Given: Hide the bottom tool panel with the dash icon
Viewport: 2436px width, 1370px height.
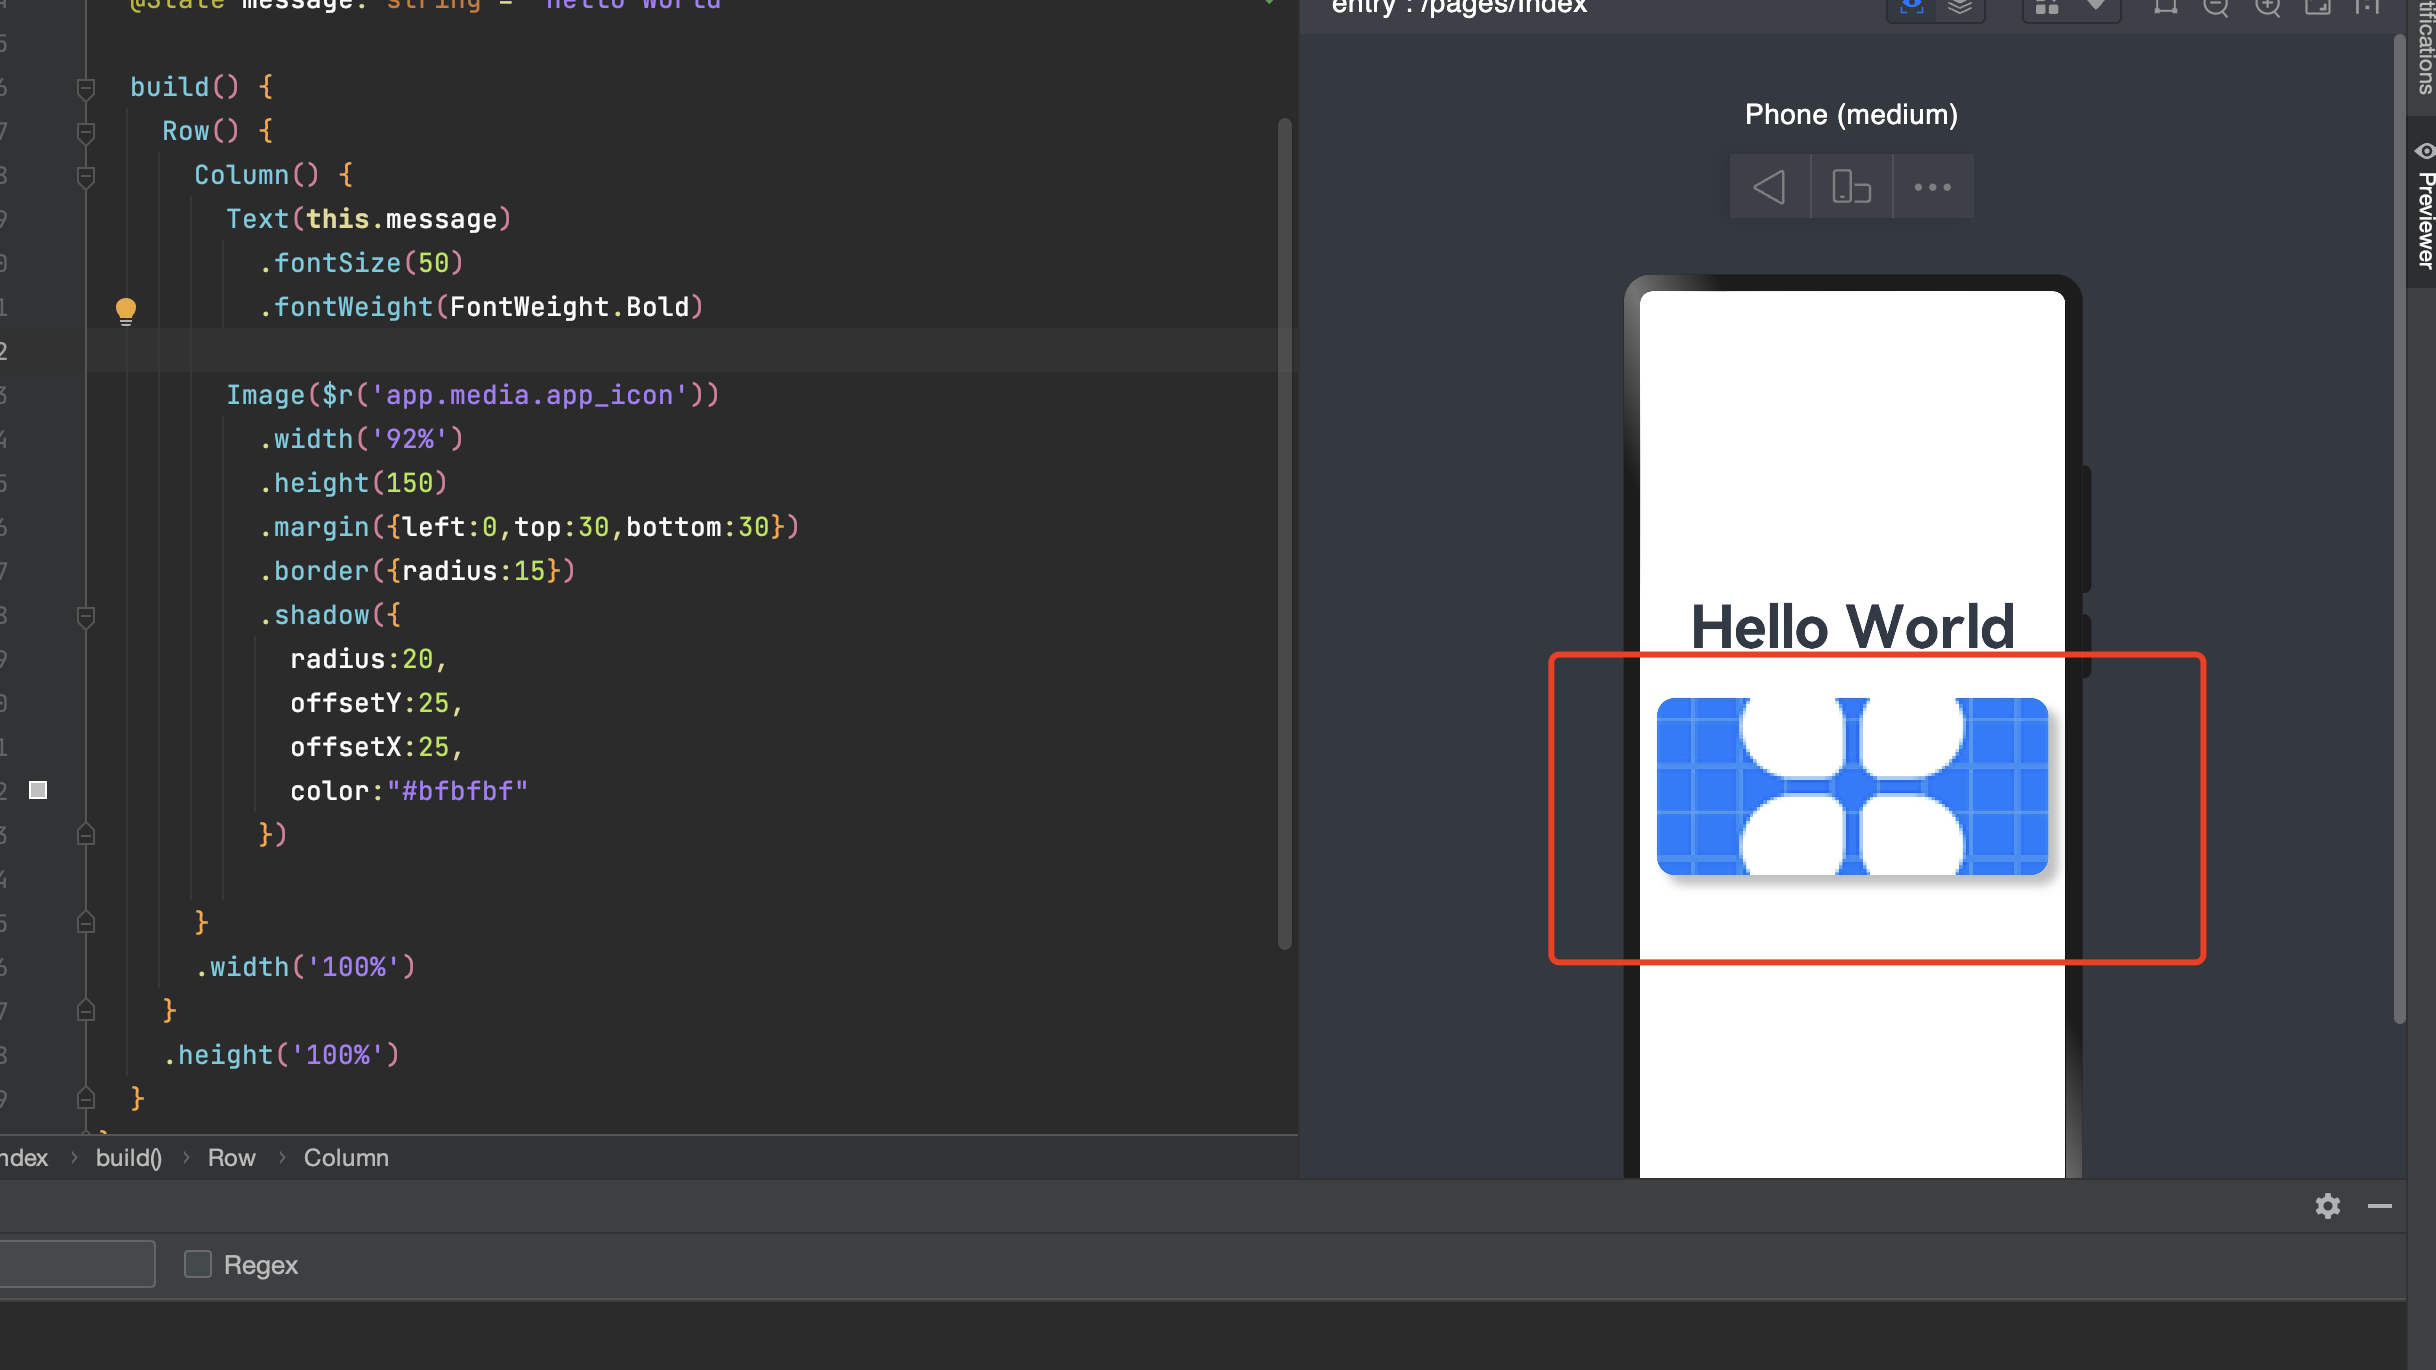Looking at the screenshot, I should coord(2380,1206).
